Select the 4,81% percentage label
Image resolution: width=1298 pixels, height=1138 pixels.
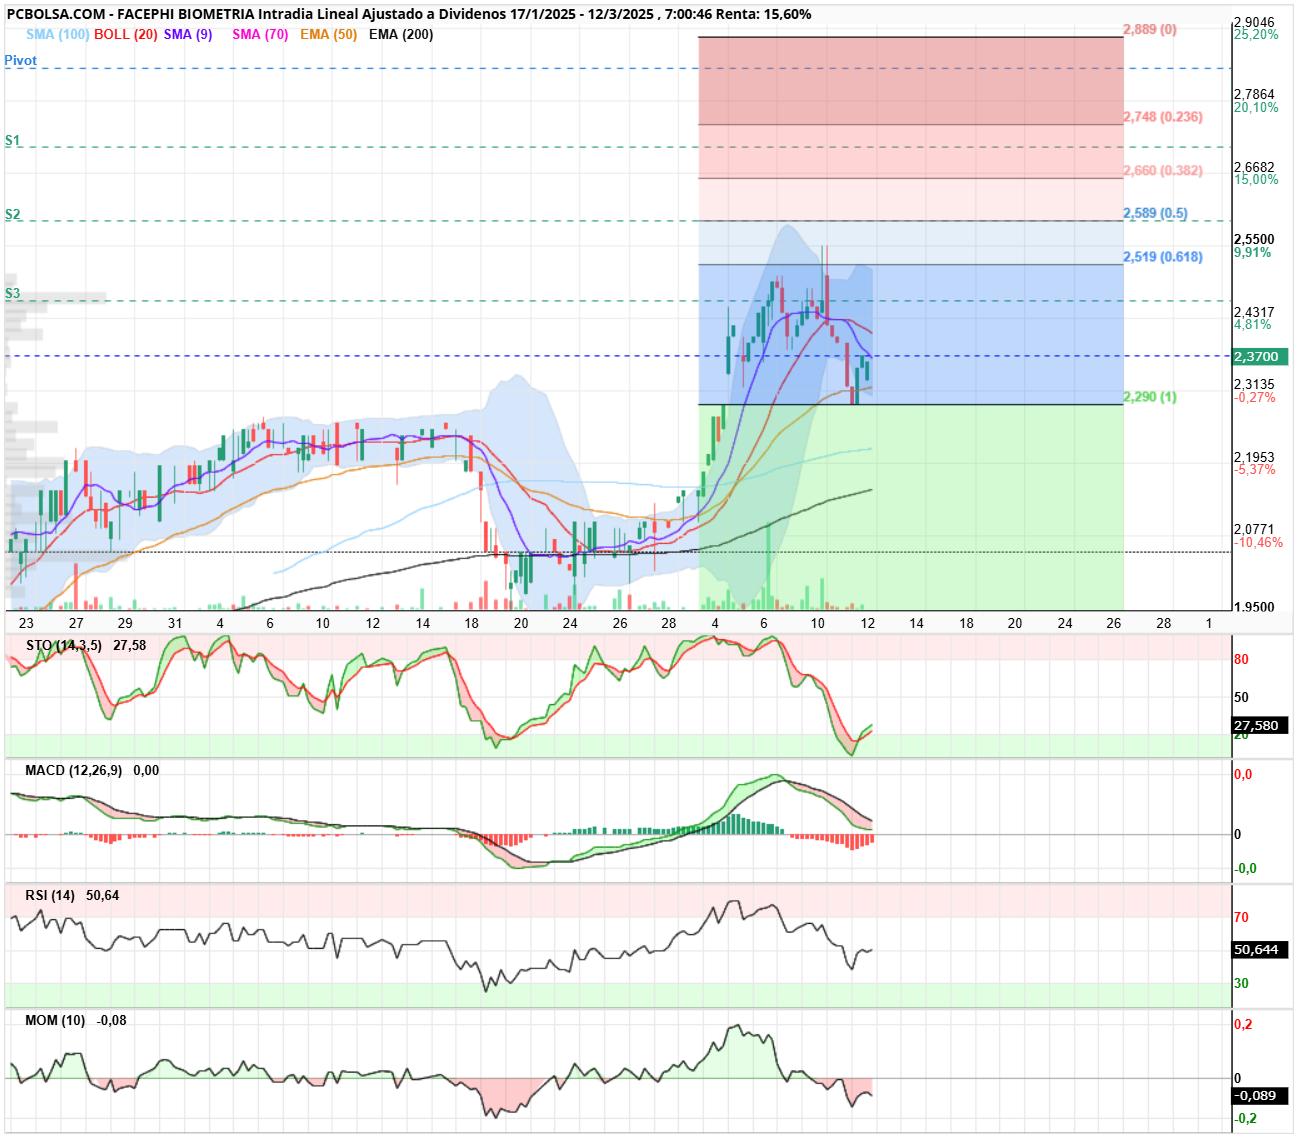[x=1253, y=325]
